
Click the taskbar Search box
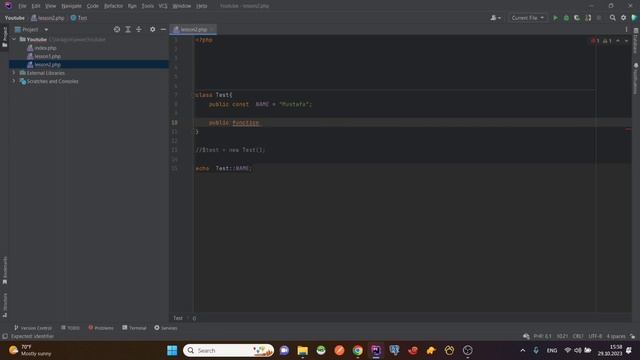(229, 350)
